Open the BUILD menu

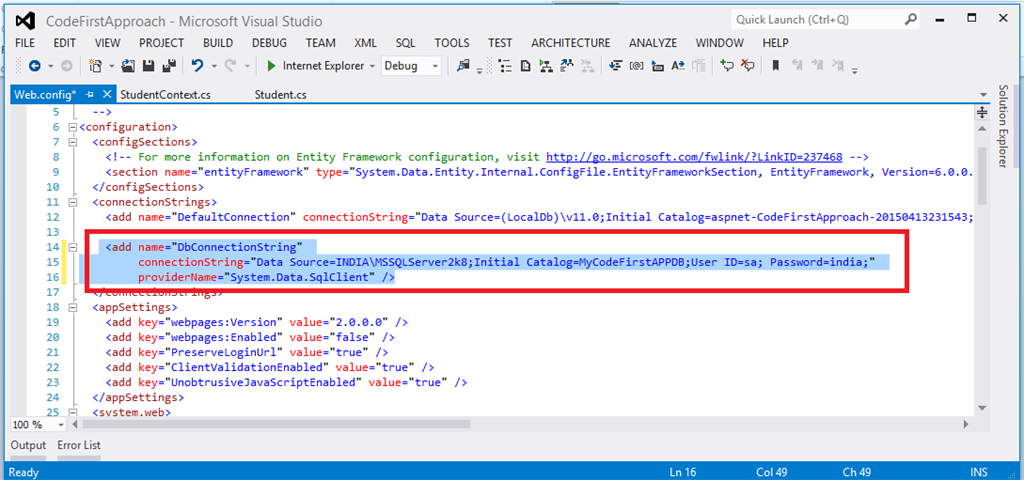click(218, 43)
